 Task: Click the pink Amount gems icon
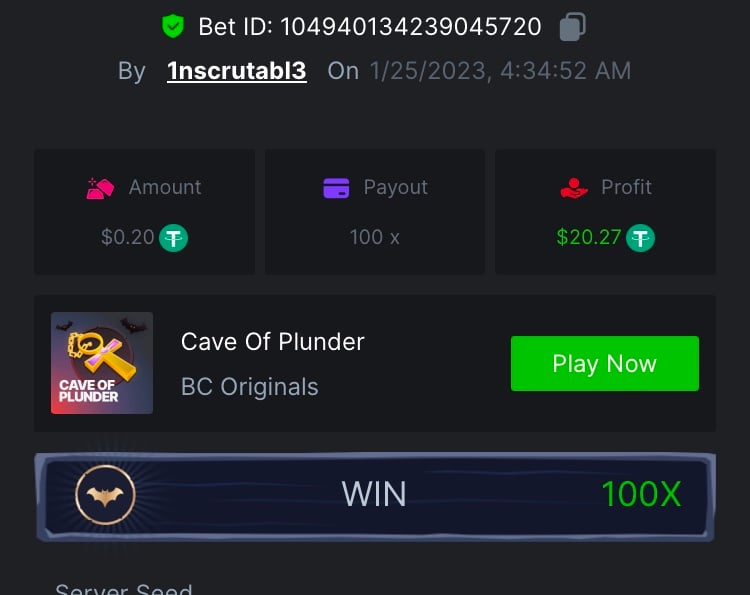click(100, 188)
